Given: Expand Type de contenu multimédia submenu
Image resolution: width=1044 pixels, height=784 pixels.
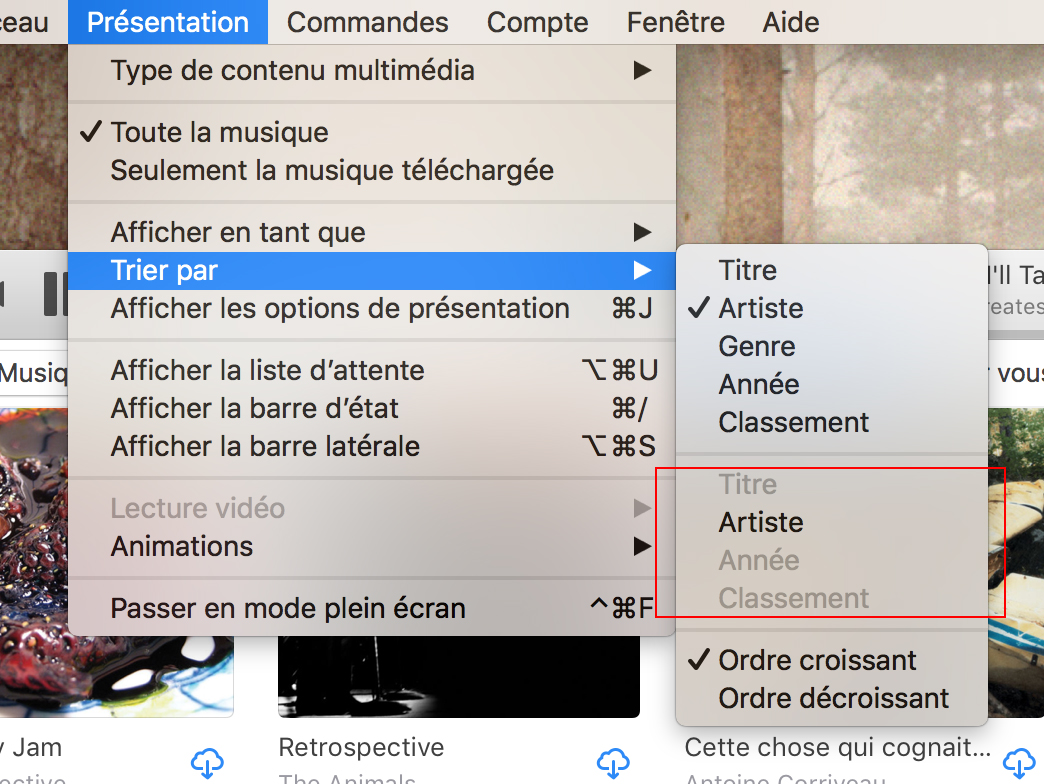Looking at the screenshot, I should tap(372, 71).
